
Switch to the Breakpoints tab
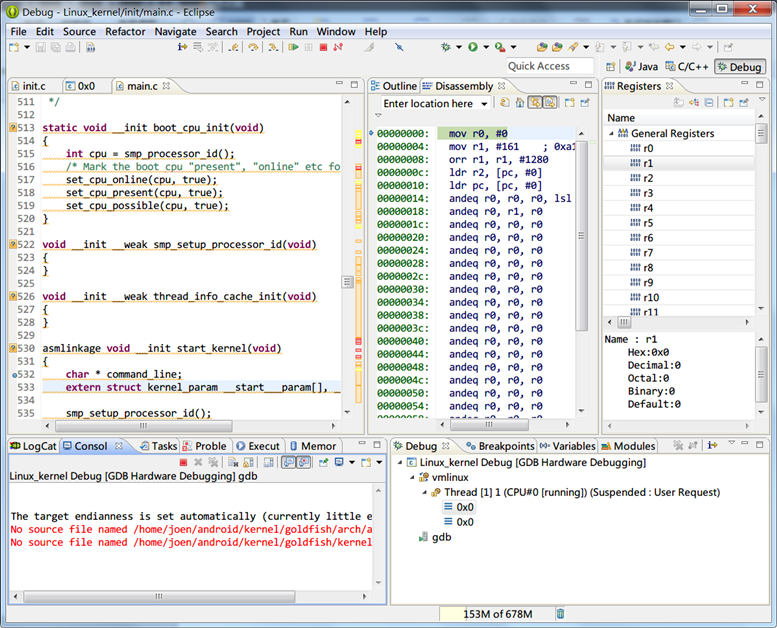500,446
